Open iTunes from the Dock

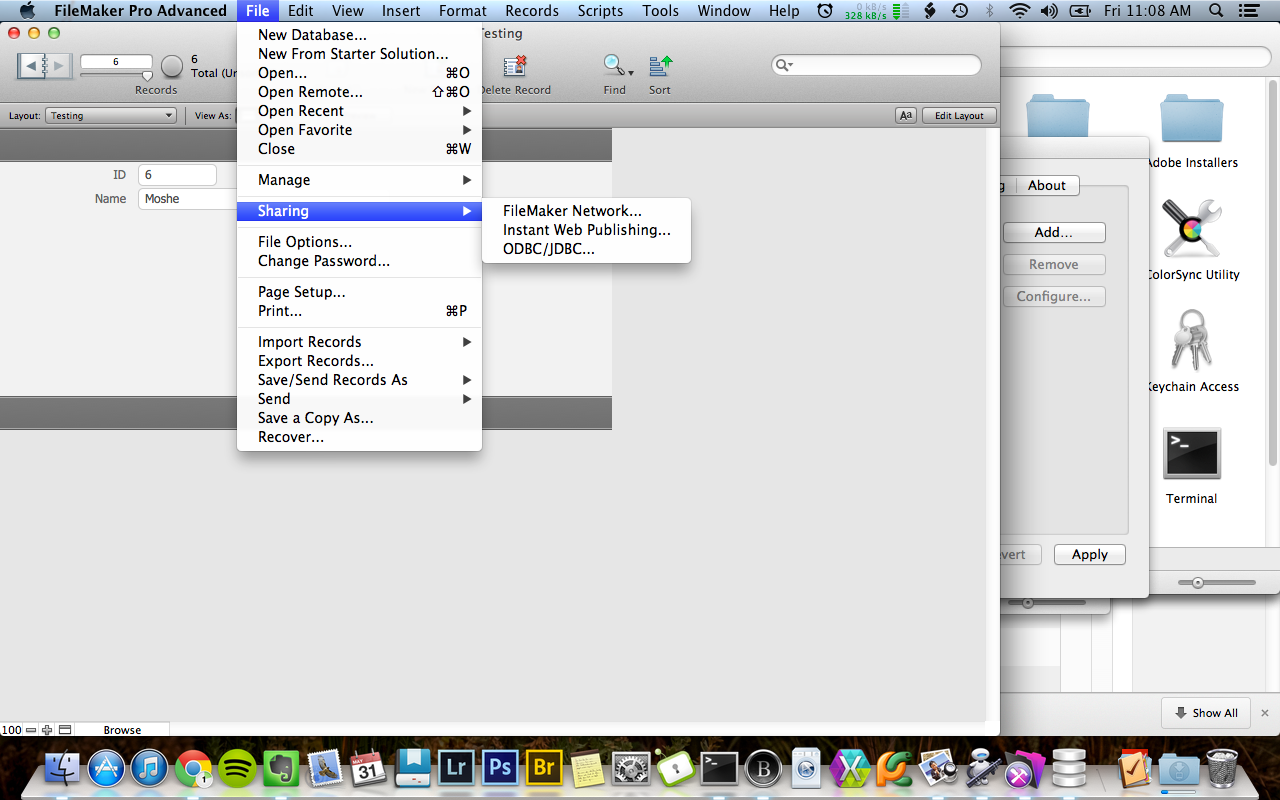(x=150, y=768)
